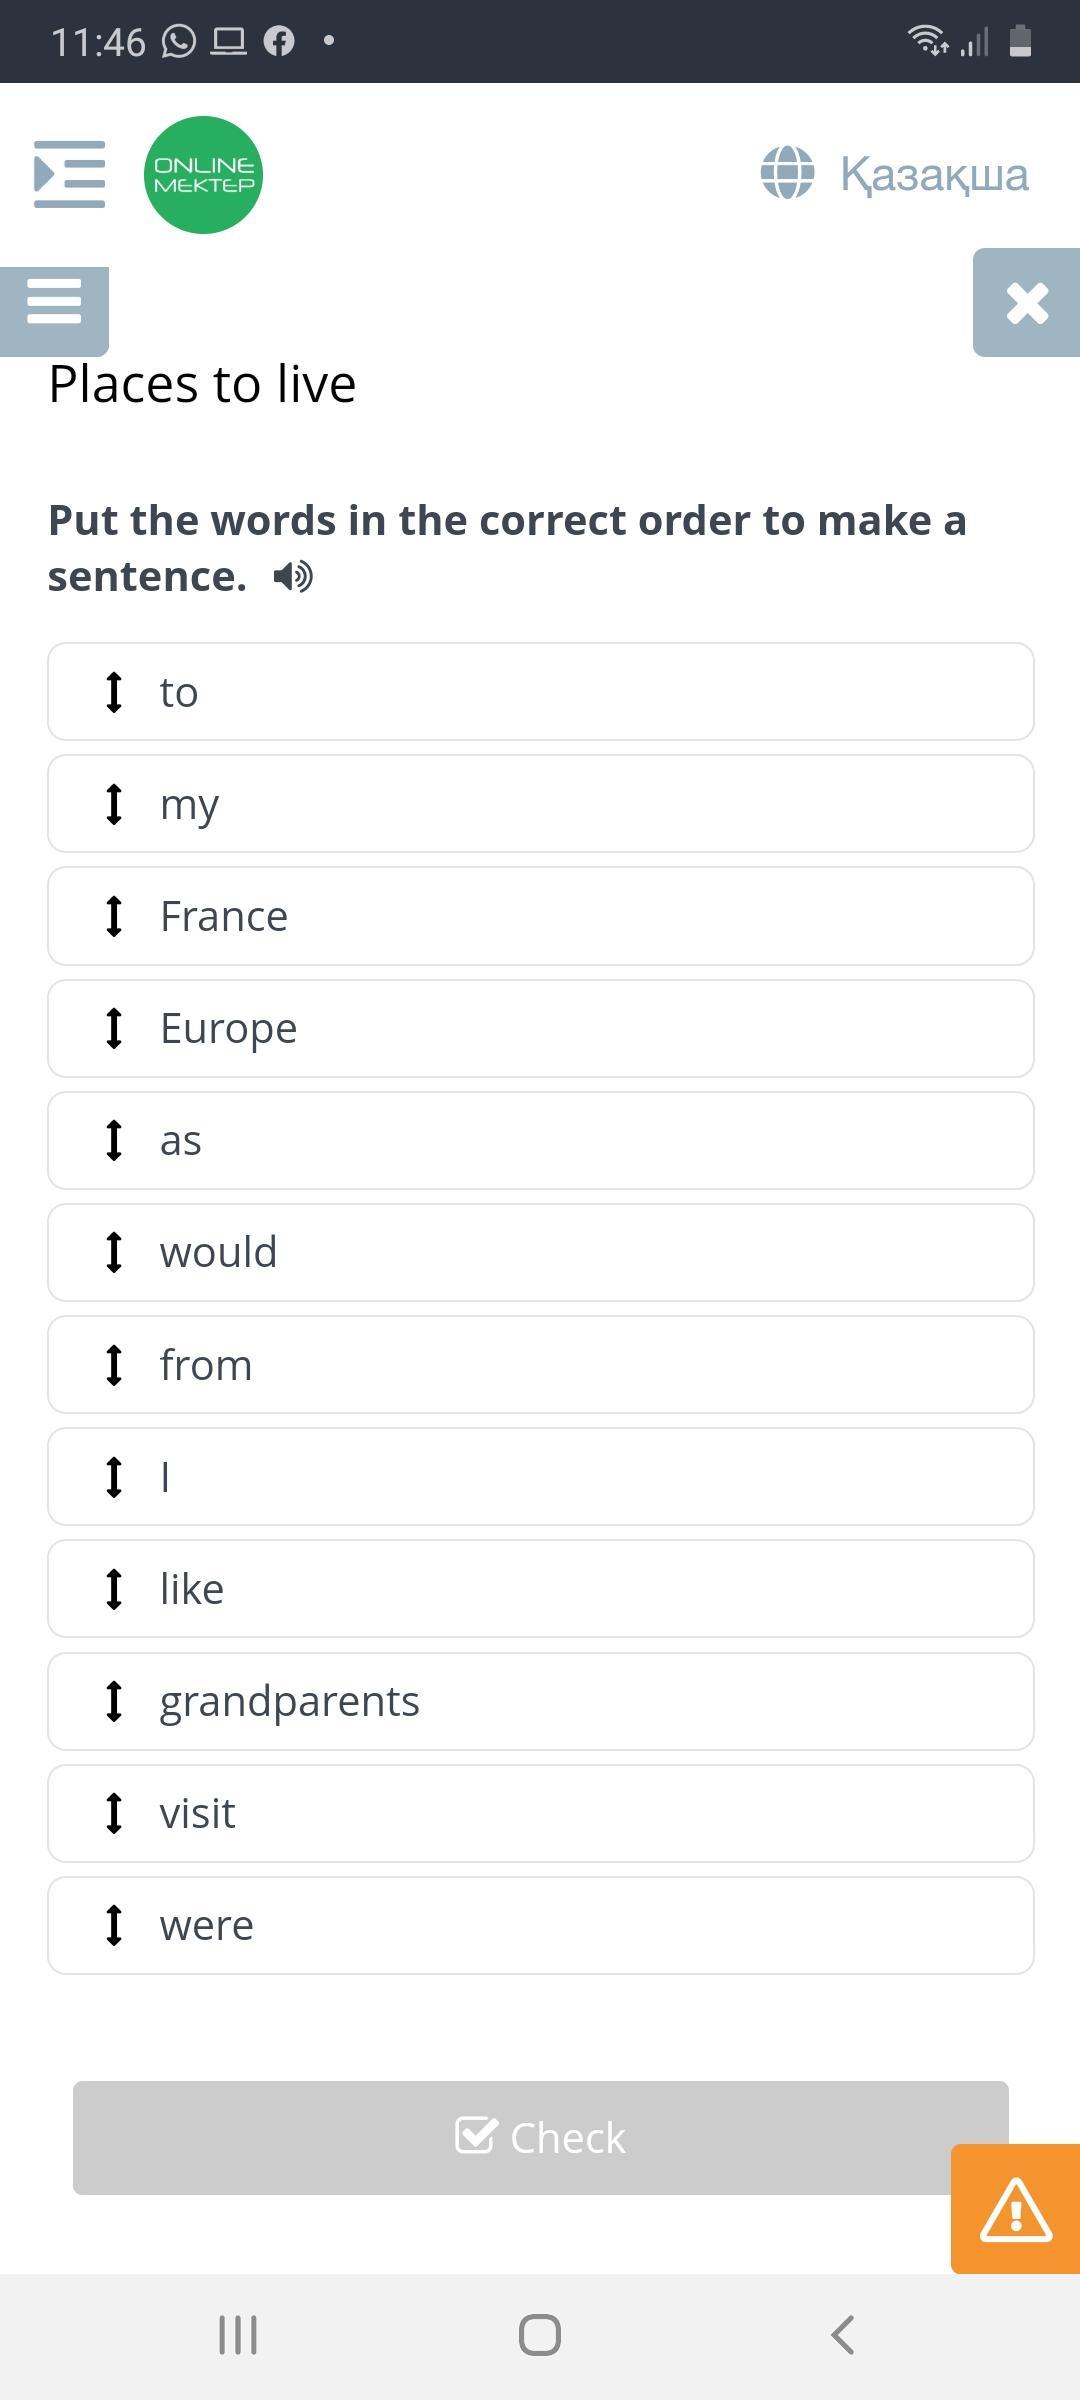The width and height of the screenshot is (1080, 2400).
Task: Select the 'grandparents' word tile
Action: point(540,1701)
